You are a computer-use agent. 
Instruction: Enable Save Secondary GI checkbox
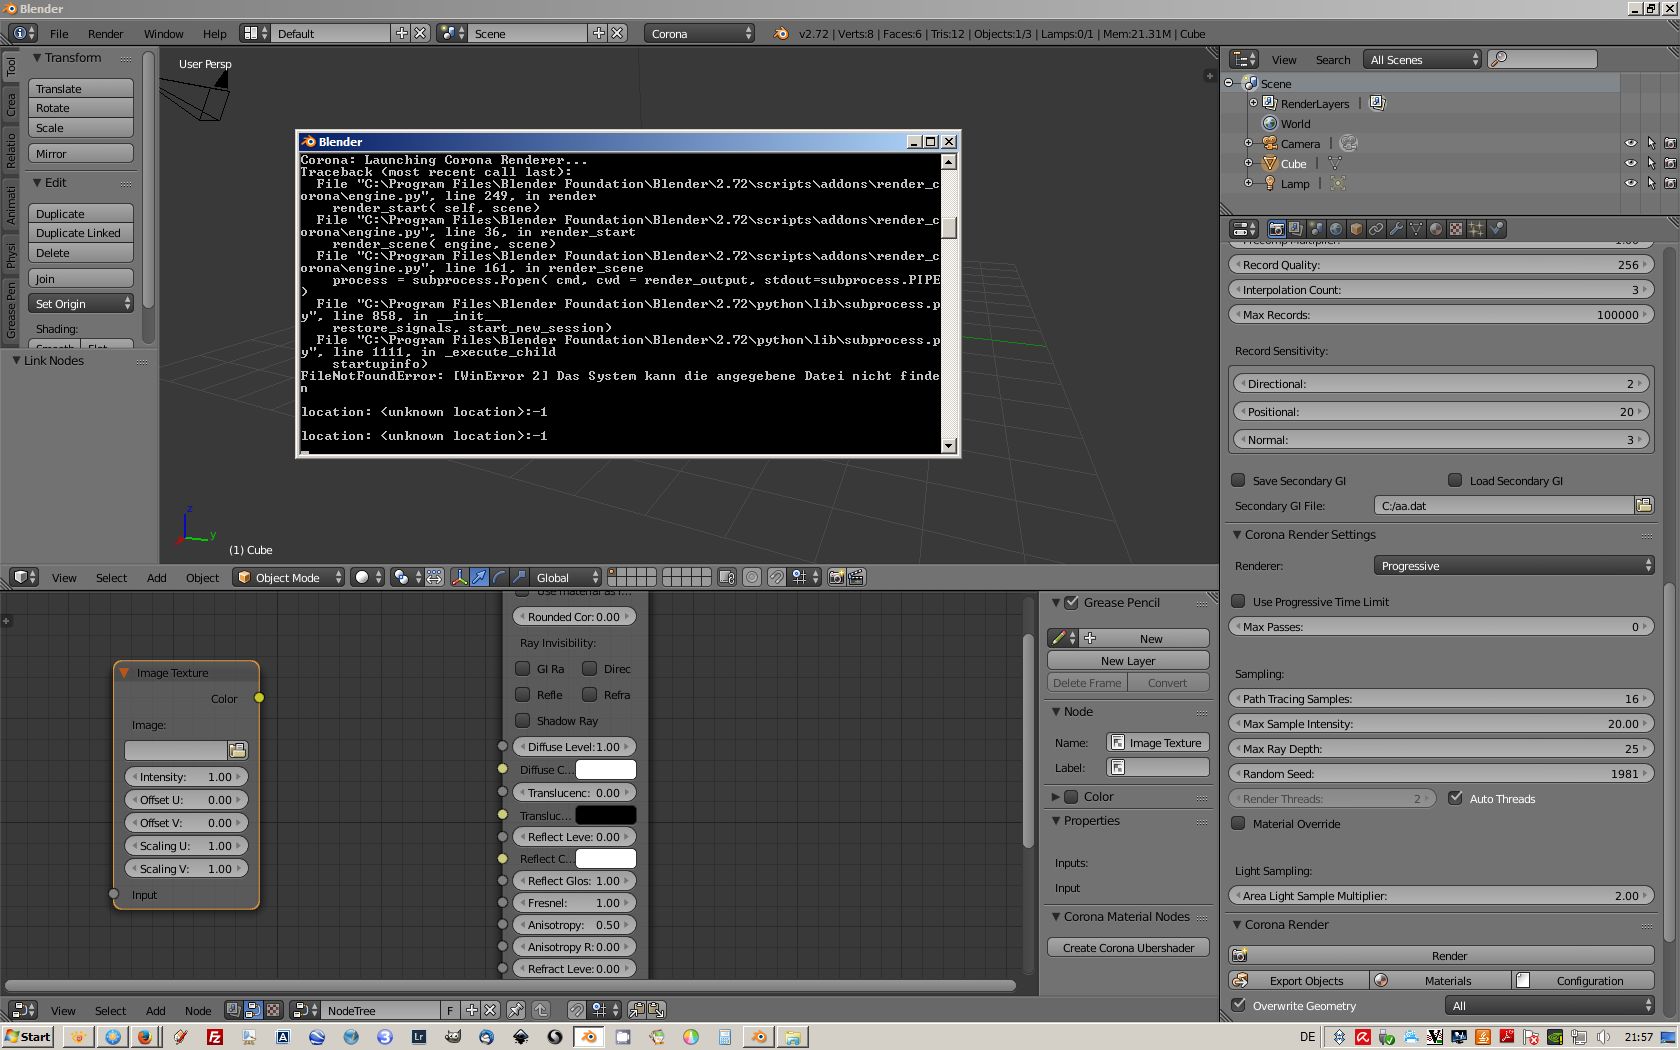click(x=1238, y=480)
